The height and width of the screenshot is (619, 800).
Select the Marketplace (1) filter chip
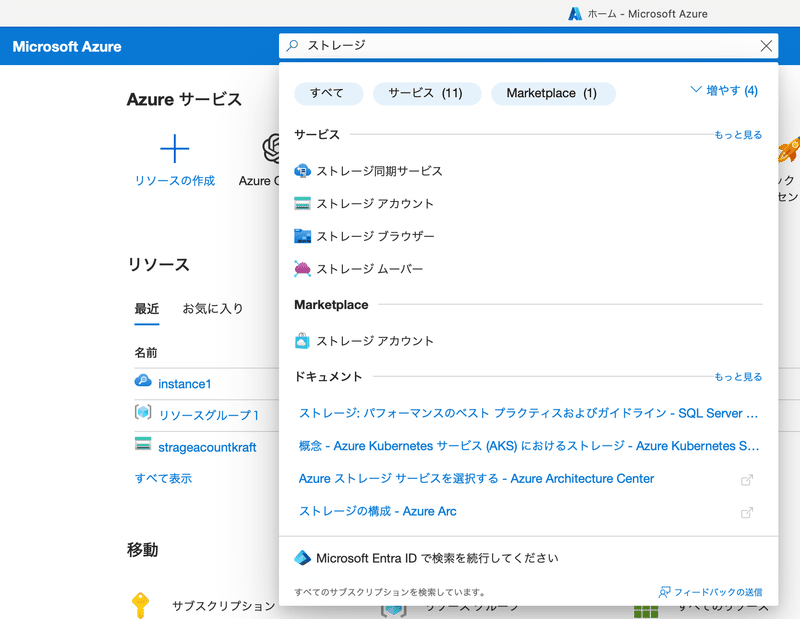[553, 93]
